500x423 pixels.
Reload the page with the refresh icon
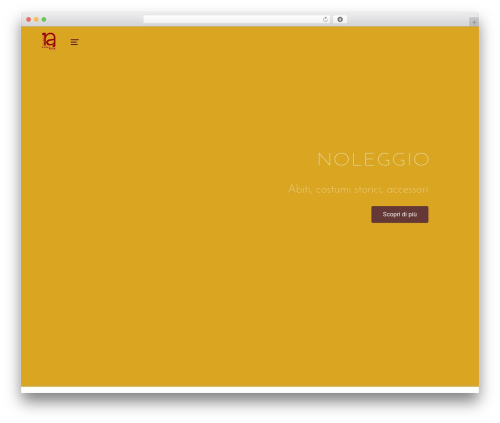click(x=325, y=19)
